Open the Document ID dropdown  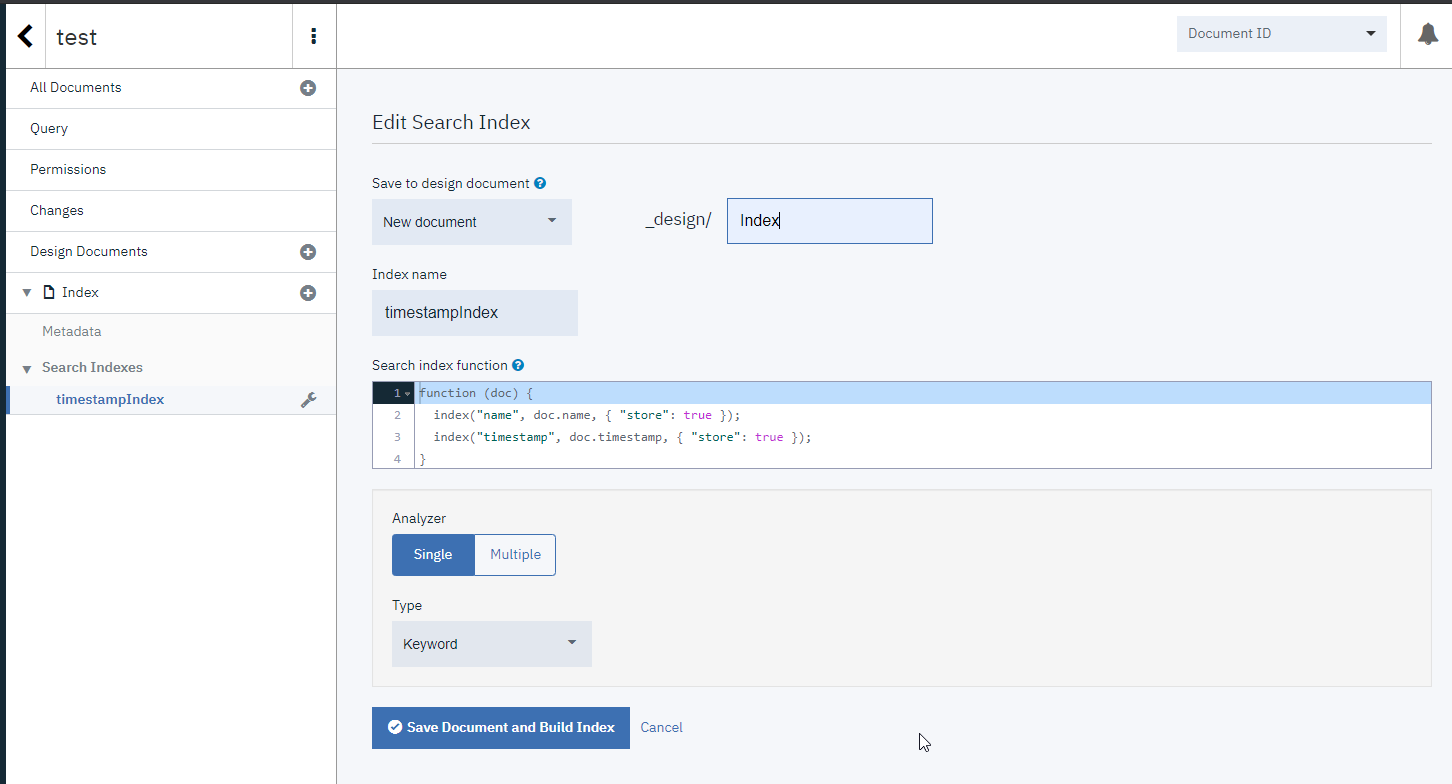point(1282,34)
